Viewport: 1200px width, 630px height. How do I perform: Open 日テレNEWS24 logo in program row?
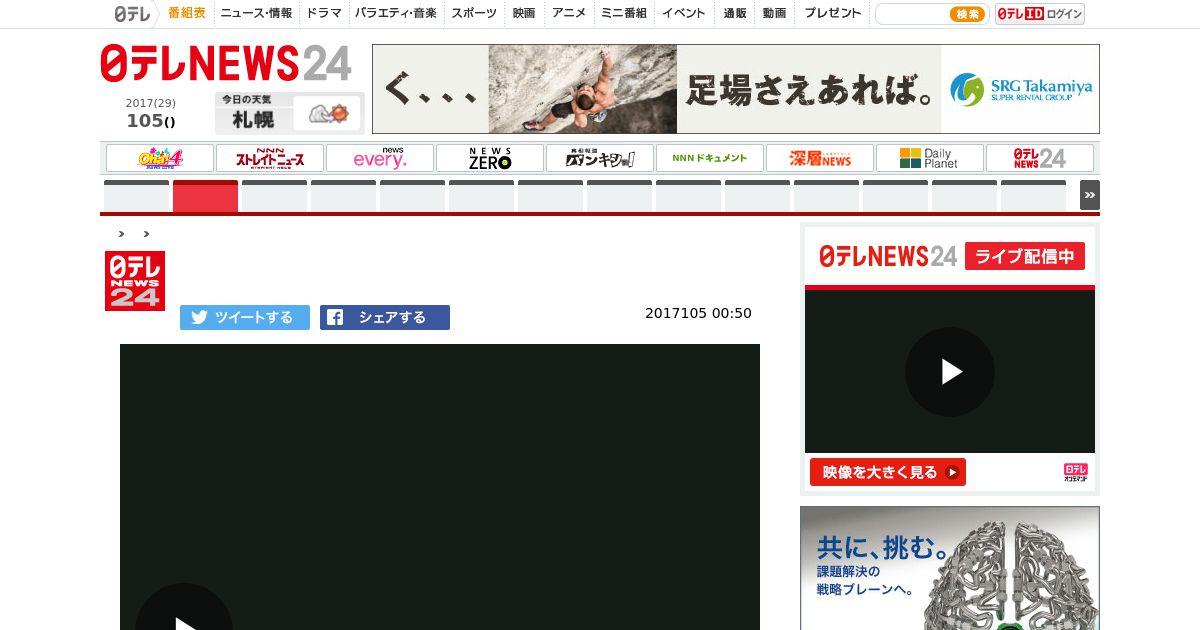pos(1040,158)
